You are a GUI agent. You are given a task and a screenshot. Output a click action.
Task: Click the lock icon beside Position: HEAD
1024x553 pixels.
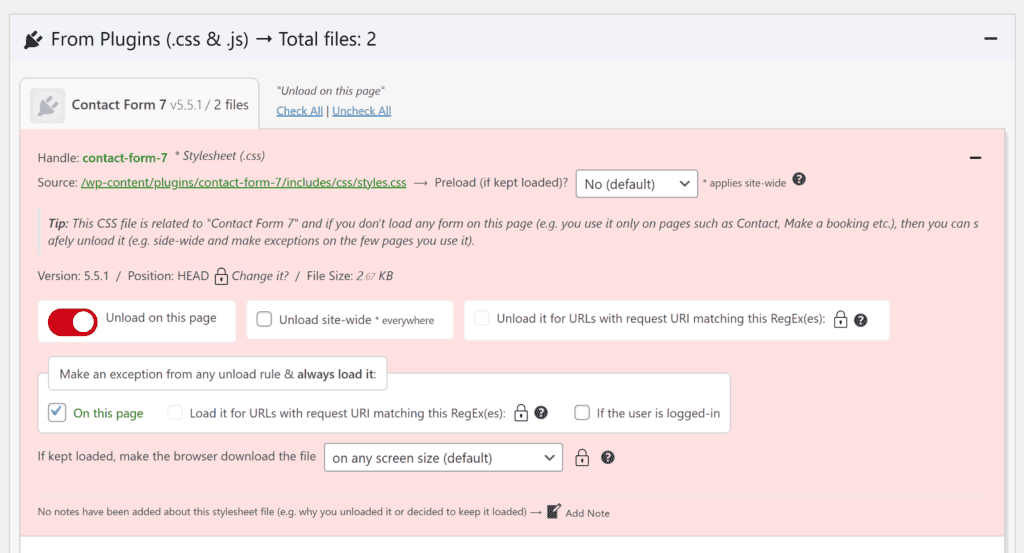tap(221, 276)
